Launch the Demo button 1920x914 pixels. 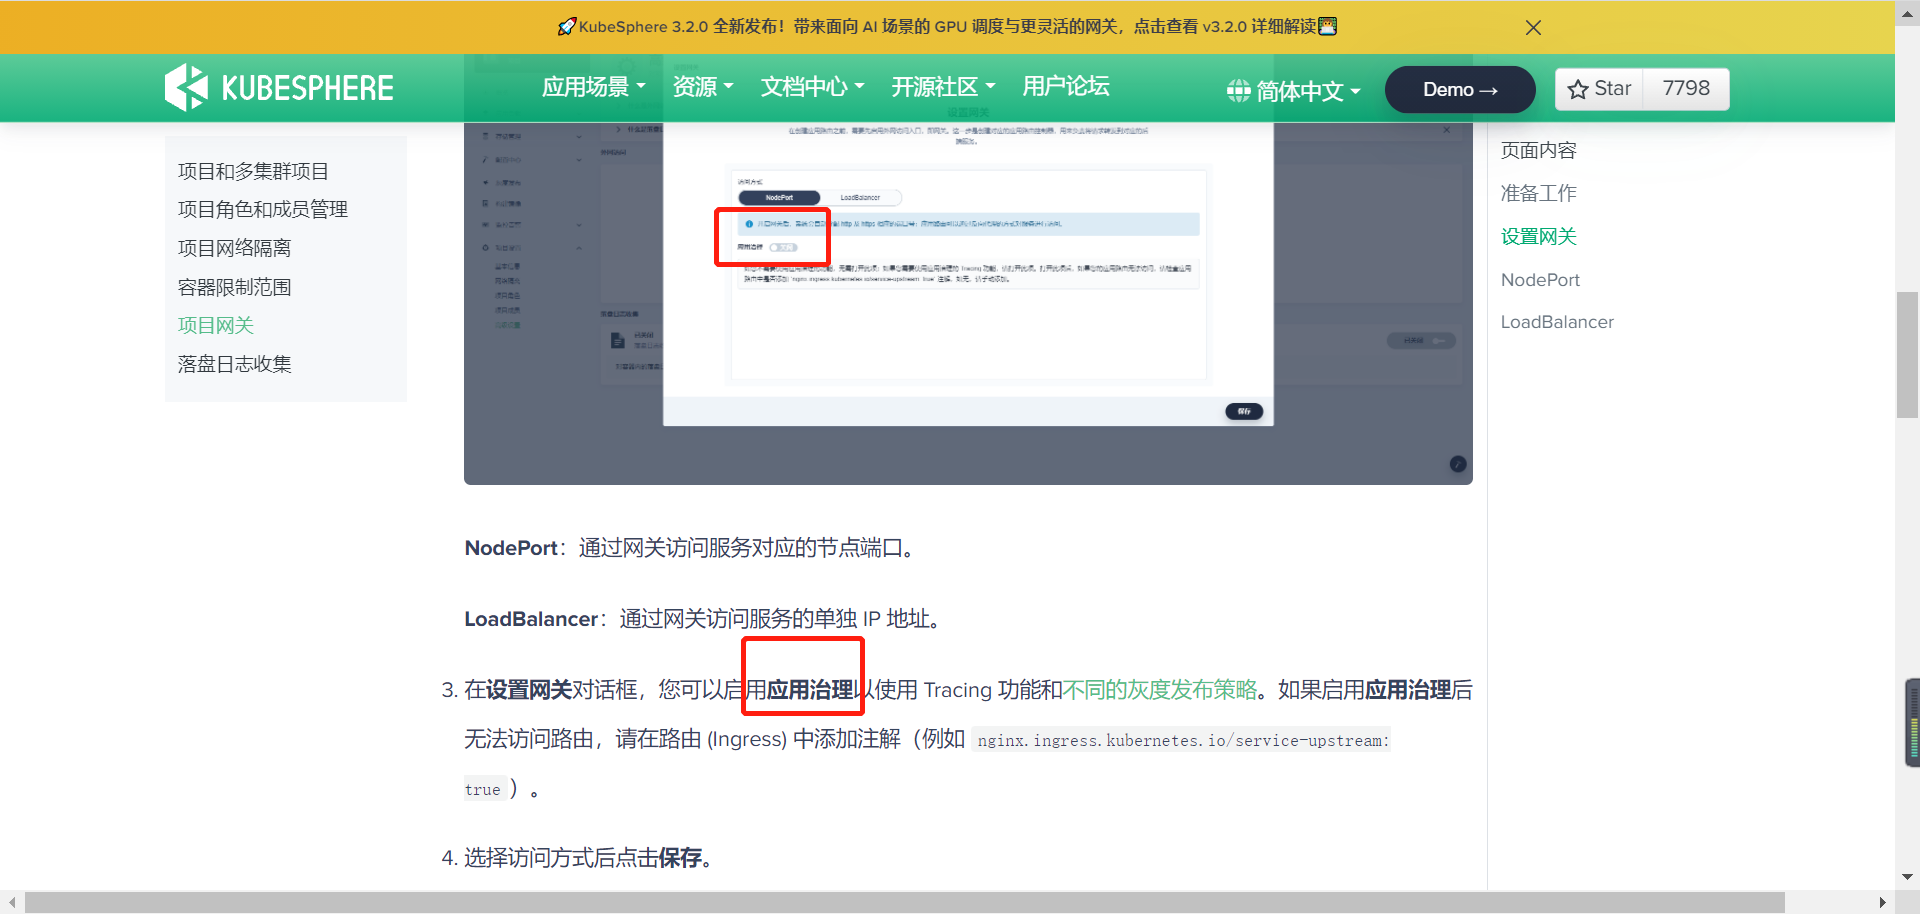pyautogui.click(x=1460, y=89)
